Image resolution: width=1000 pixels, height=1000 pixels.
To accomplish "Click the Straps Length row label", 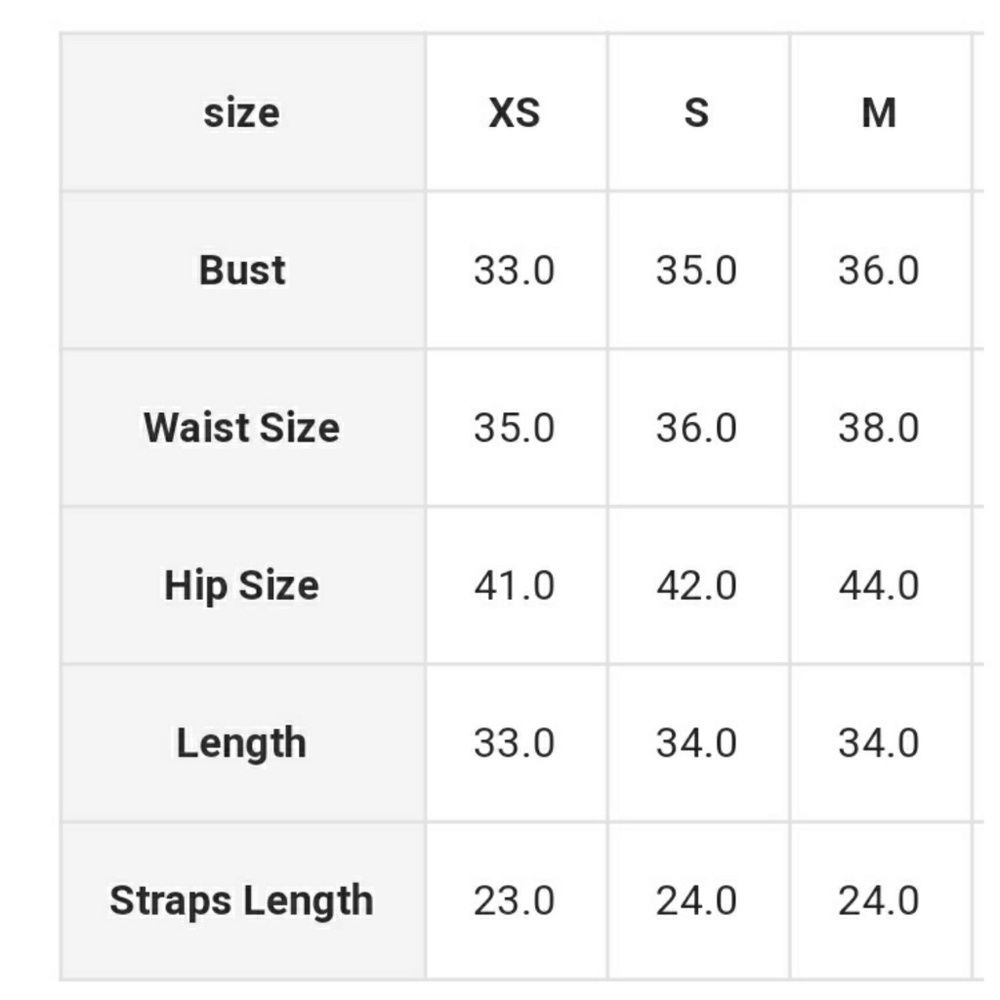I will coord(242,901).
